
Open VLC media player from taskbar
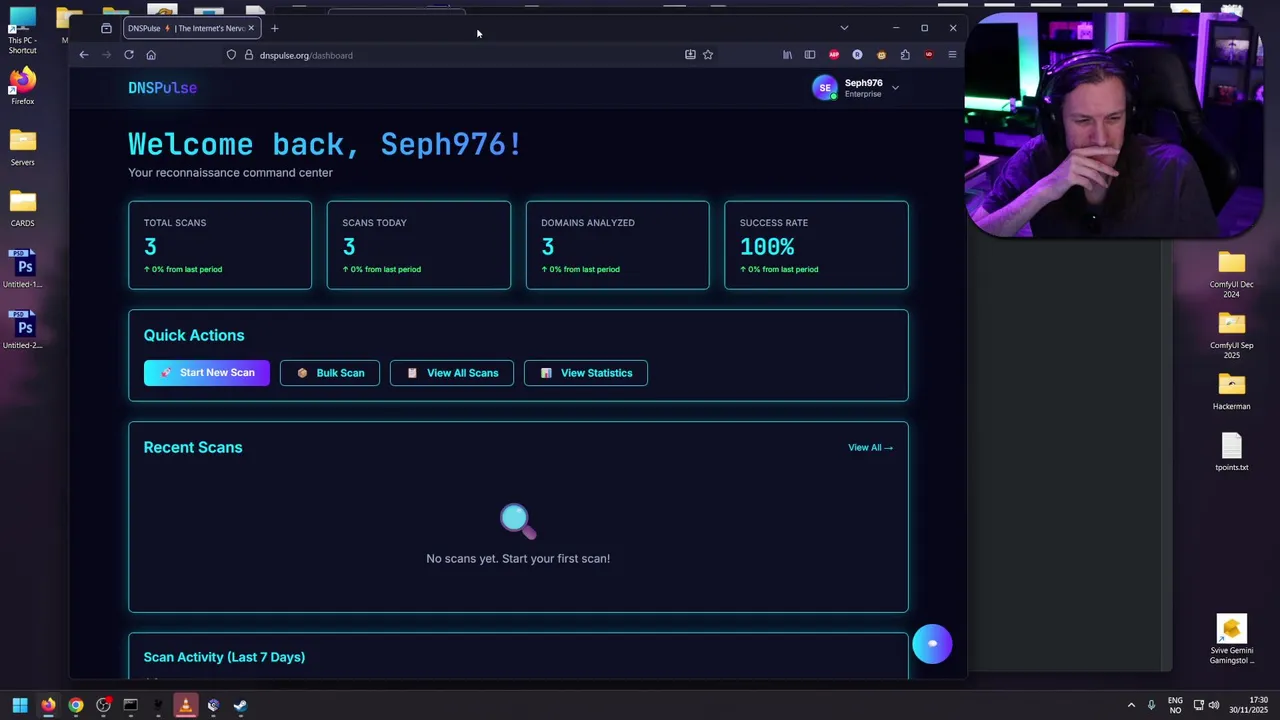point(185,706)
